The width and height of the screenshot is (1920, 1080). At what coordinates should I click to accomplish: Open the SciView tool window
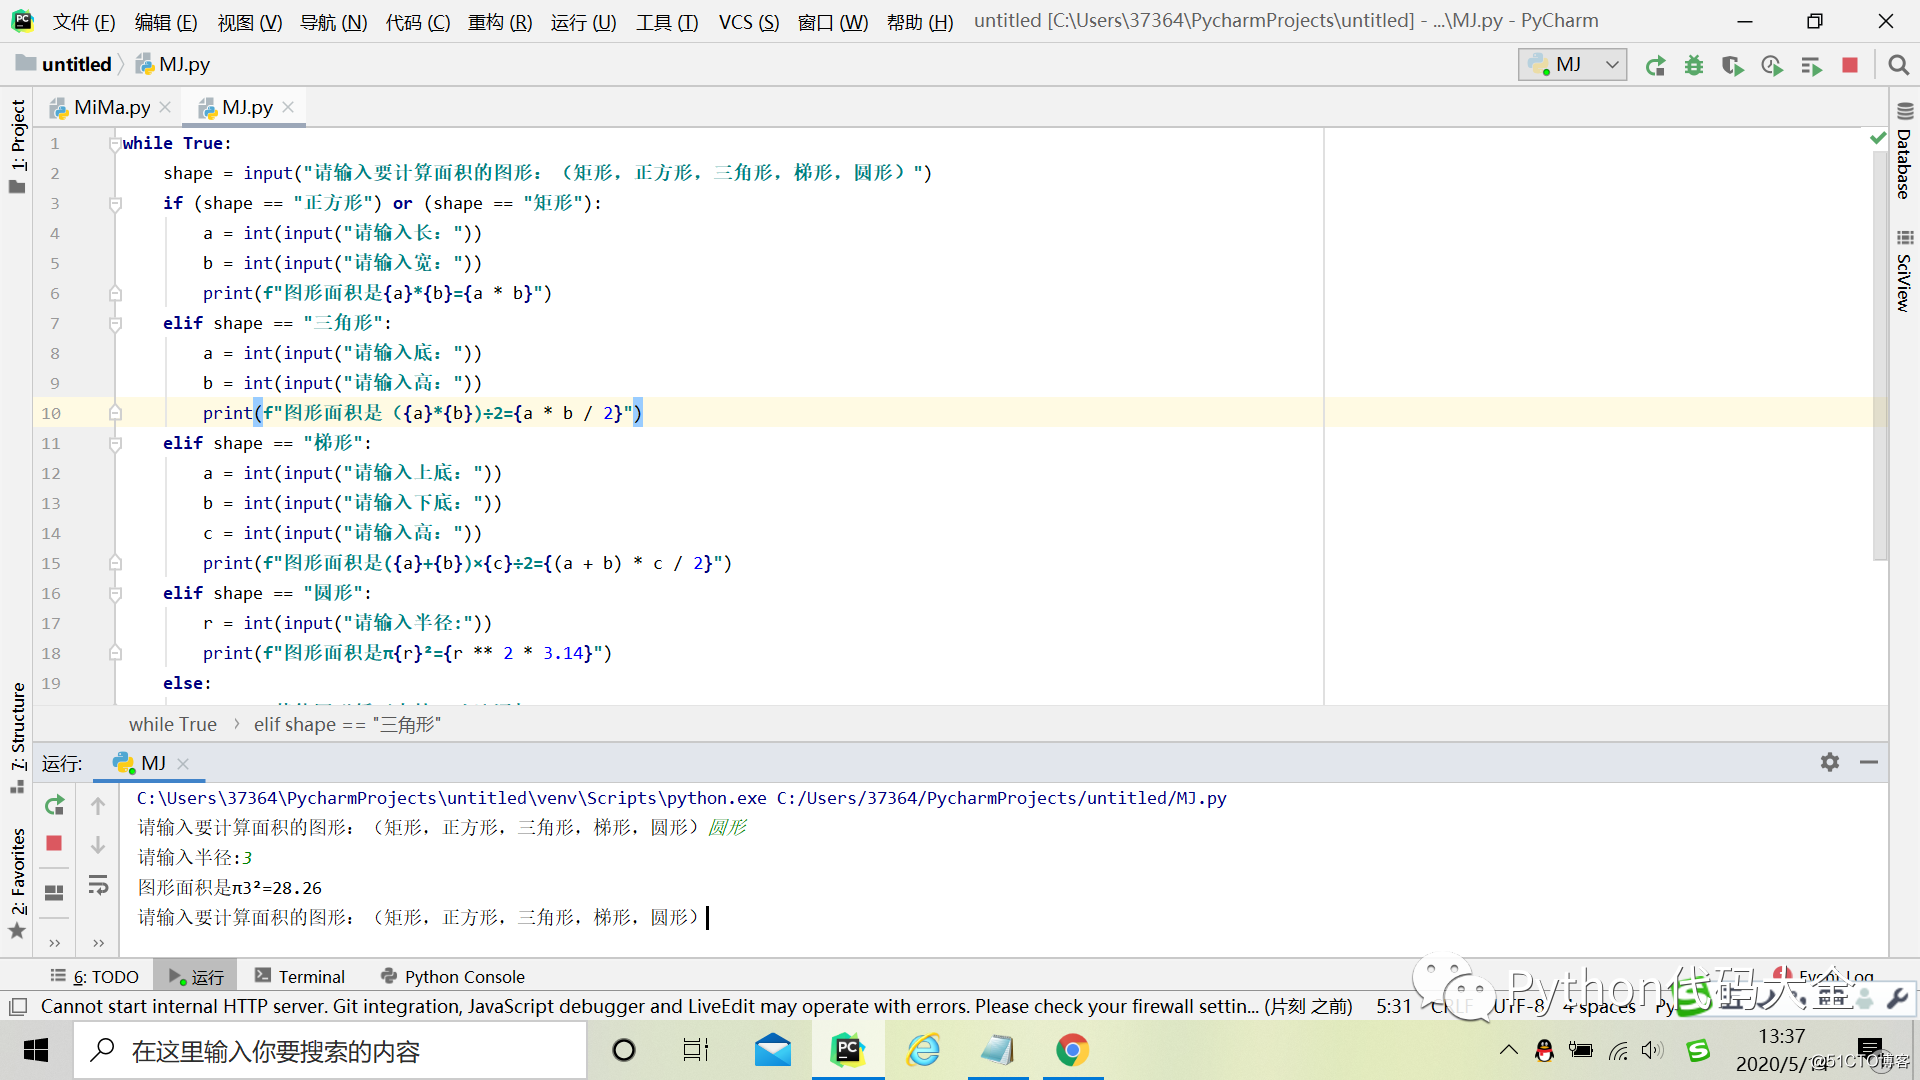(1904, 272)
